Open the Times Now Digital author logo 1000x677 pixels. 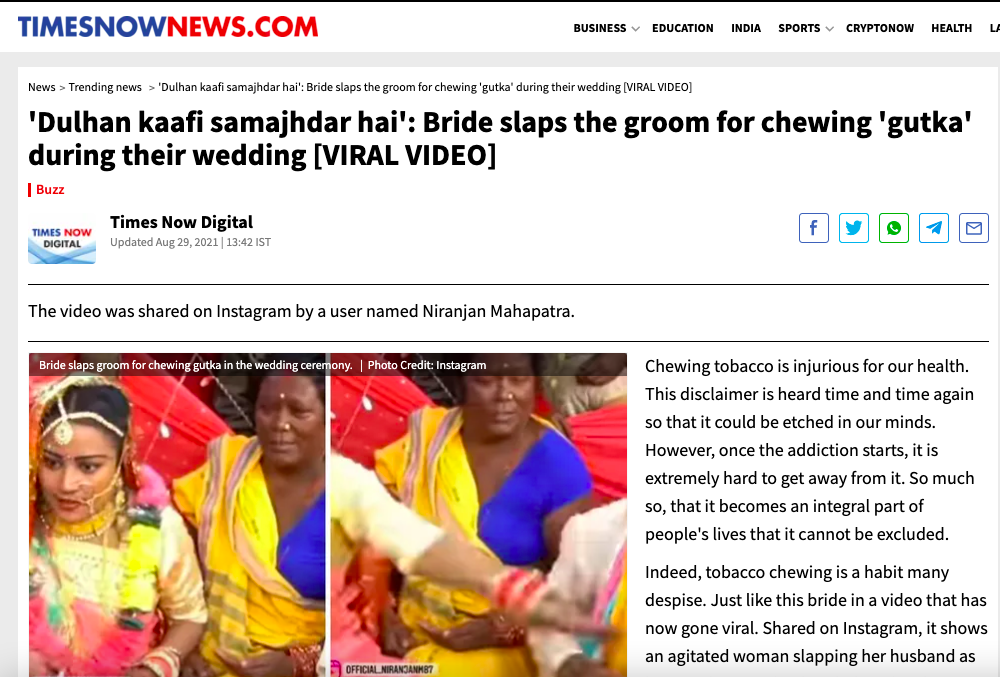(x=62, y=241)
